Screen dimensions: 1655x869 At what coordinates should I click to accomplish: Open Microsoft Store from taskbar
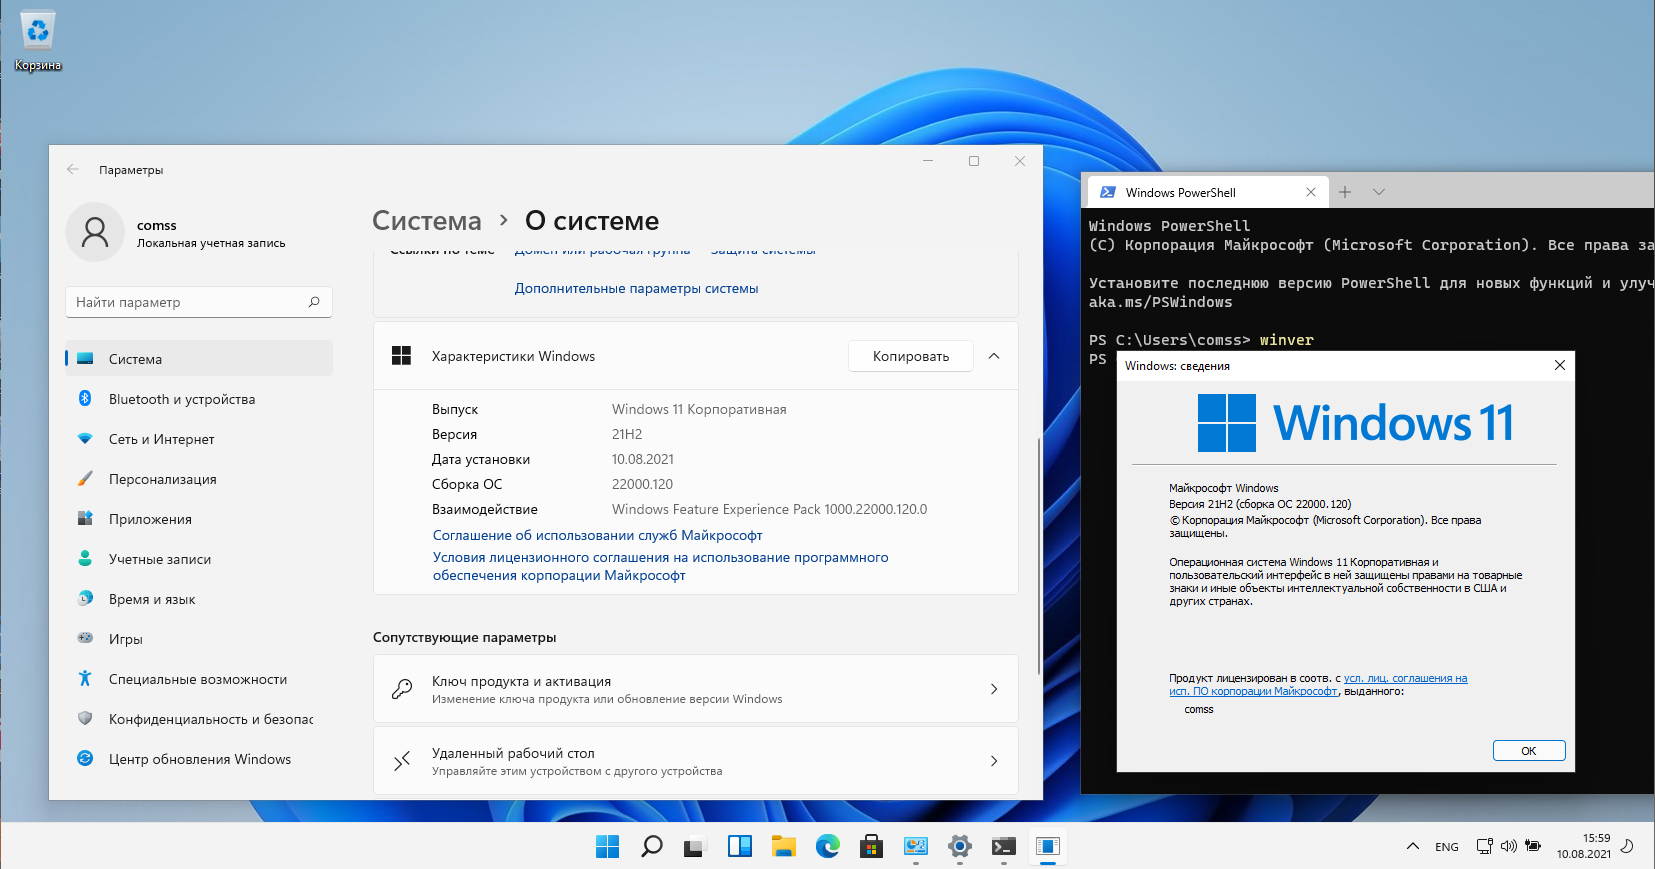[871, 847]
